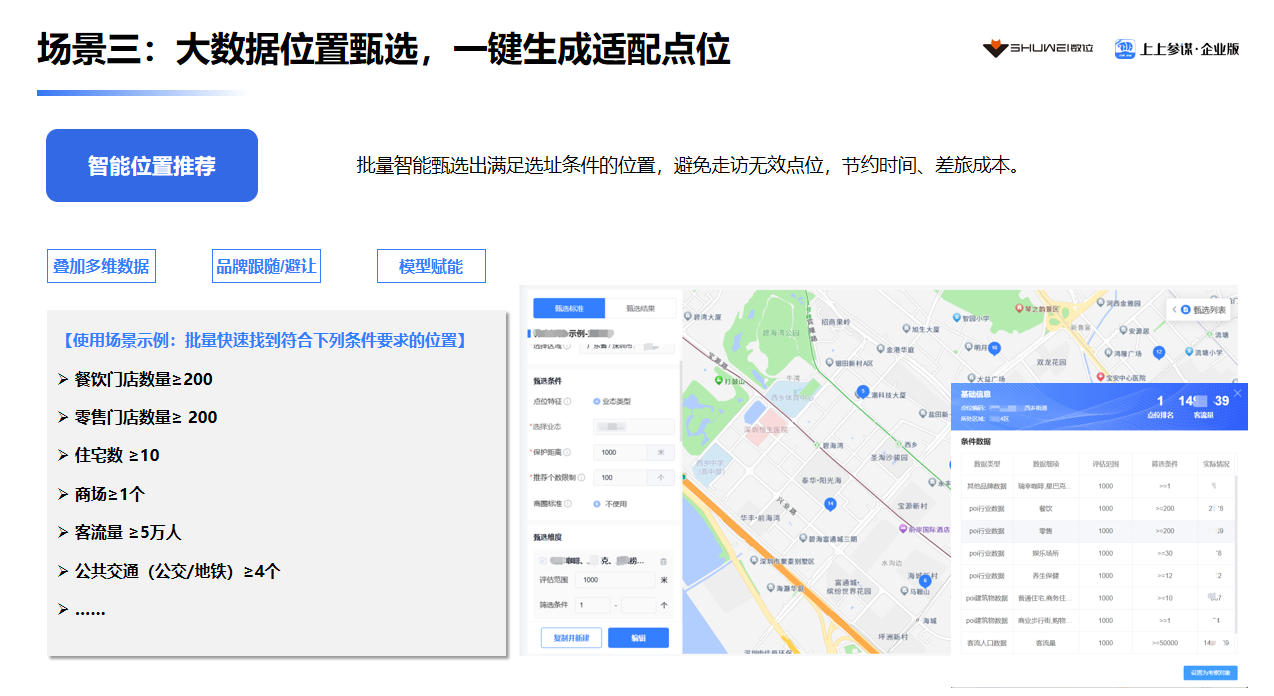Click map marker number 14
1274x696 pixels.
[830, 504]
